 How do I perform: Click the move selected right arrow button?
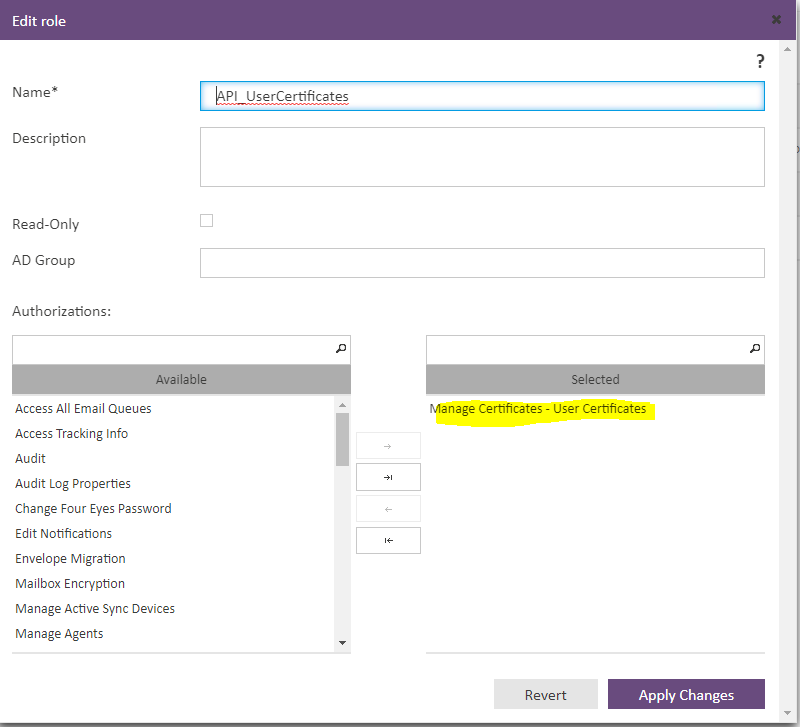388,446
